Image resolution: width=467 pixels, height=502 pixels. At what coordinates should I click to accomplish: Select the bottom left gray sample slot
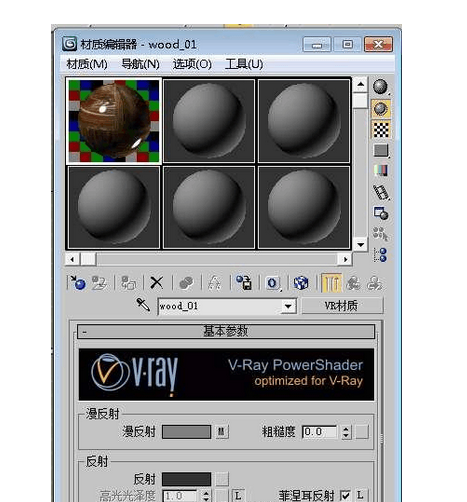(x=114, y=208)
